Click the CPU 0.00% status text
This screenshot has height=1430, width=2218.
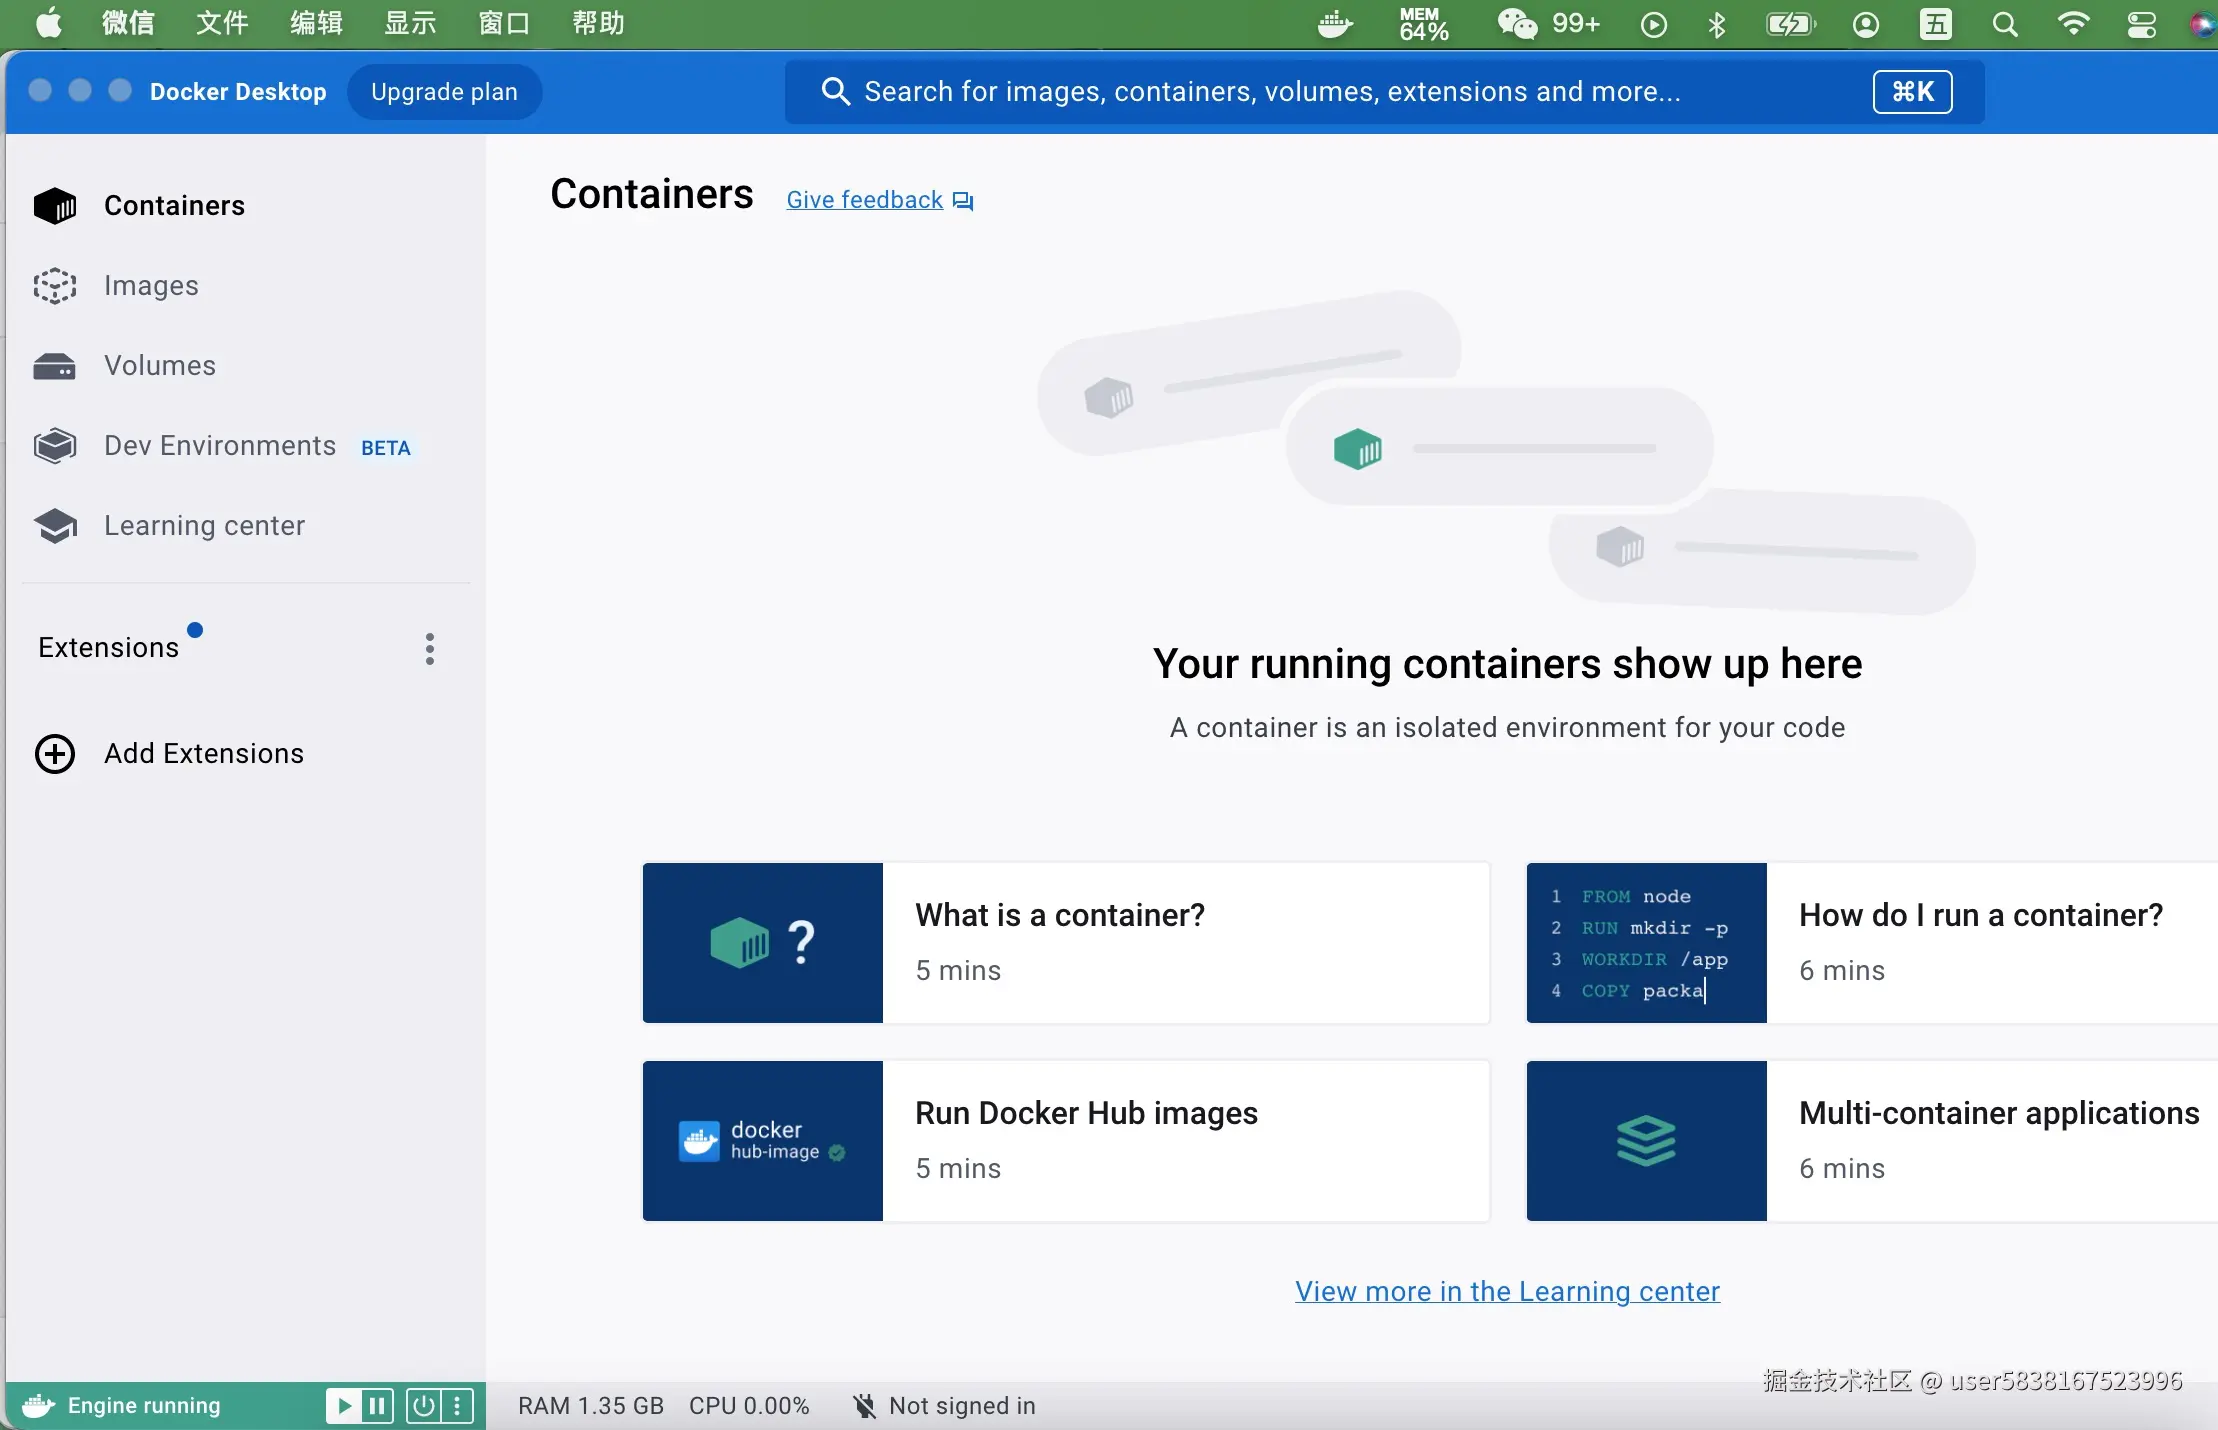coord(749,1406)
